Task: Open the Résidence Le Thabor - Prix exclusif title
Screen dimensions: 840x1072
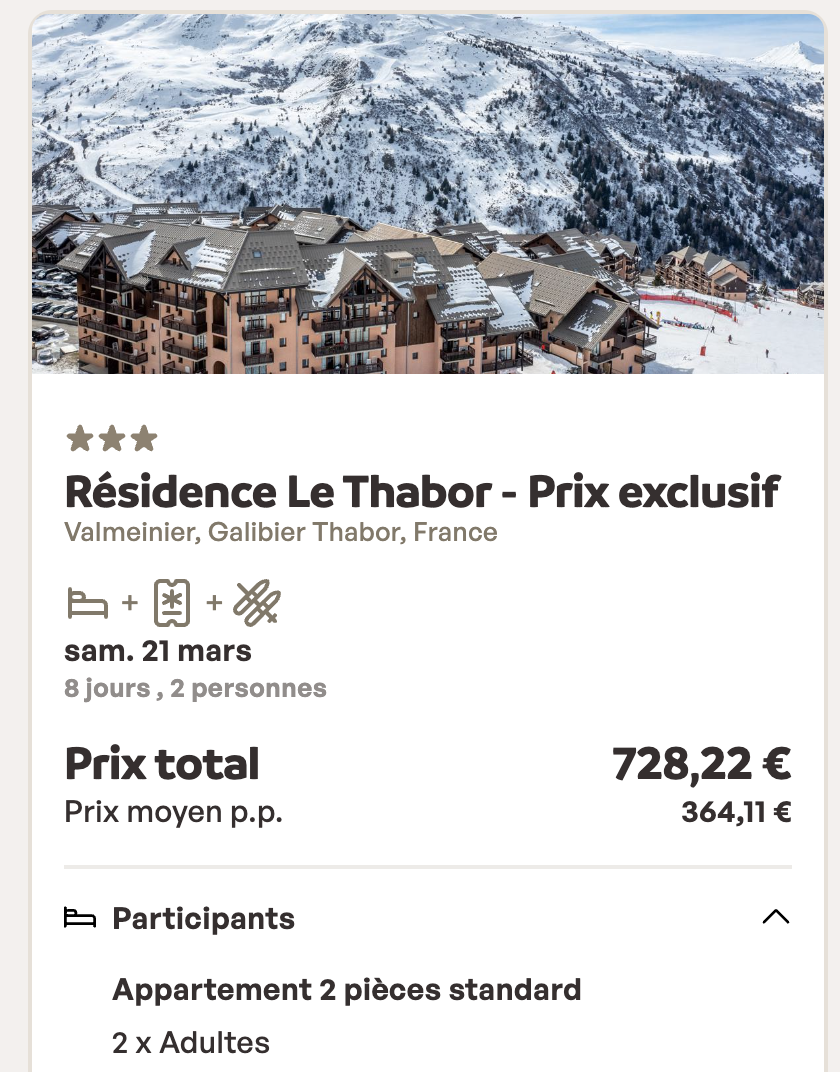Action: [x=421, y=491]
